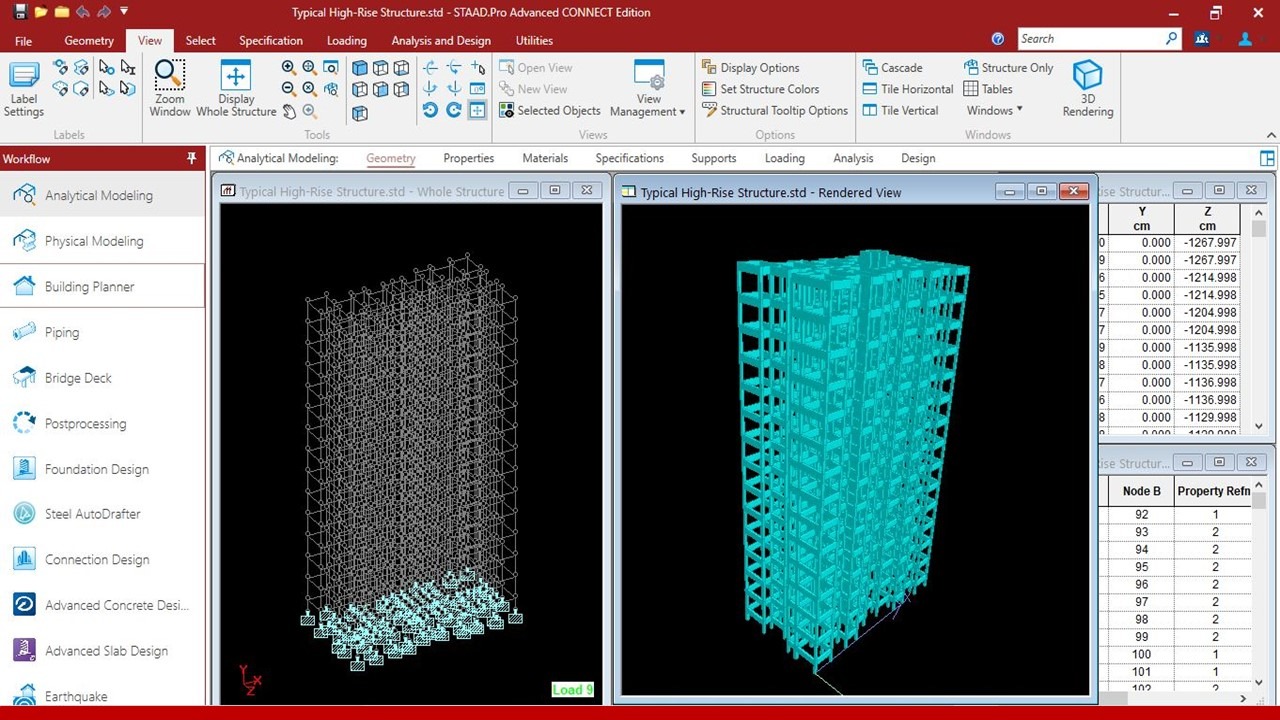Open the Building Planner workflow
Screen dimensions: 1280x720
[x=89, y=287]
